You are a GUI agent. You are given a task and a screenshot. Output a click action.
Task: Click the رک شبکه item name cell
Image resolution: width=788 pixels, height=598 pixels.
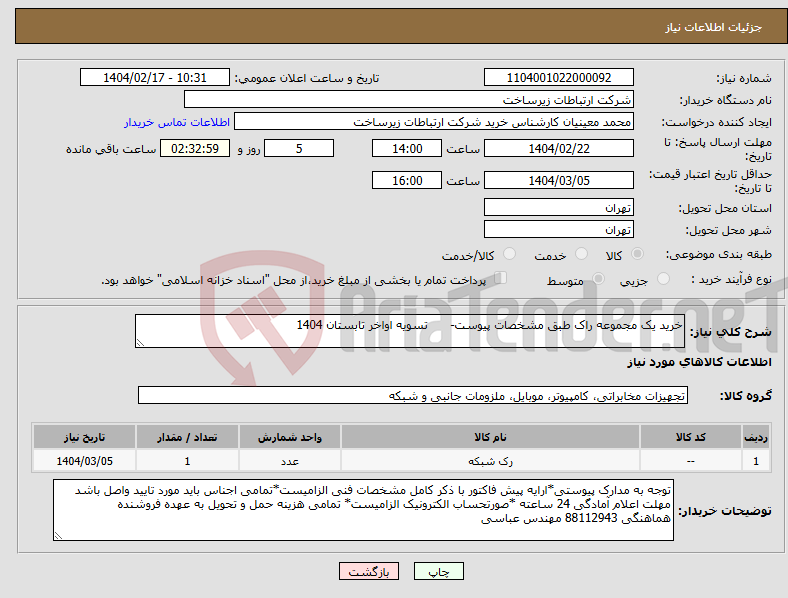tap(490, 461)
